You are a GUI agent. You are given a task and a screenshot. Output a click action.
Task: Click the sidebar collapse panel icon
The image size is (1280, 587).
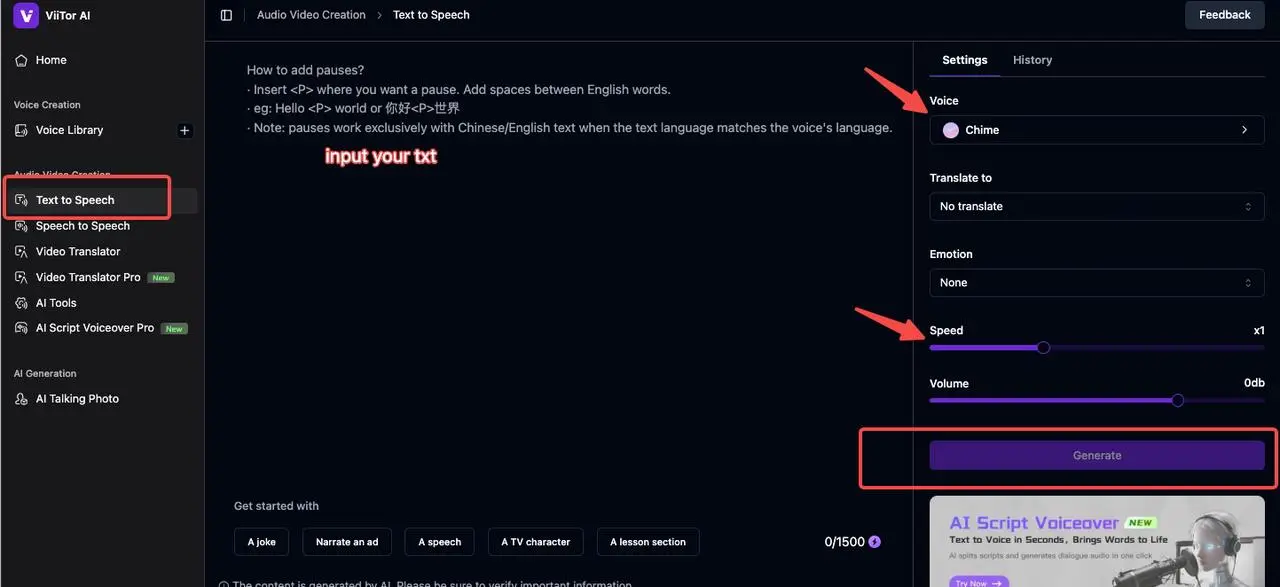click(x=226, y=15)
